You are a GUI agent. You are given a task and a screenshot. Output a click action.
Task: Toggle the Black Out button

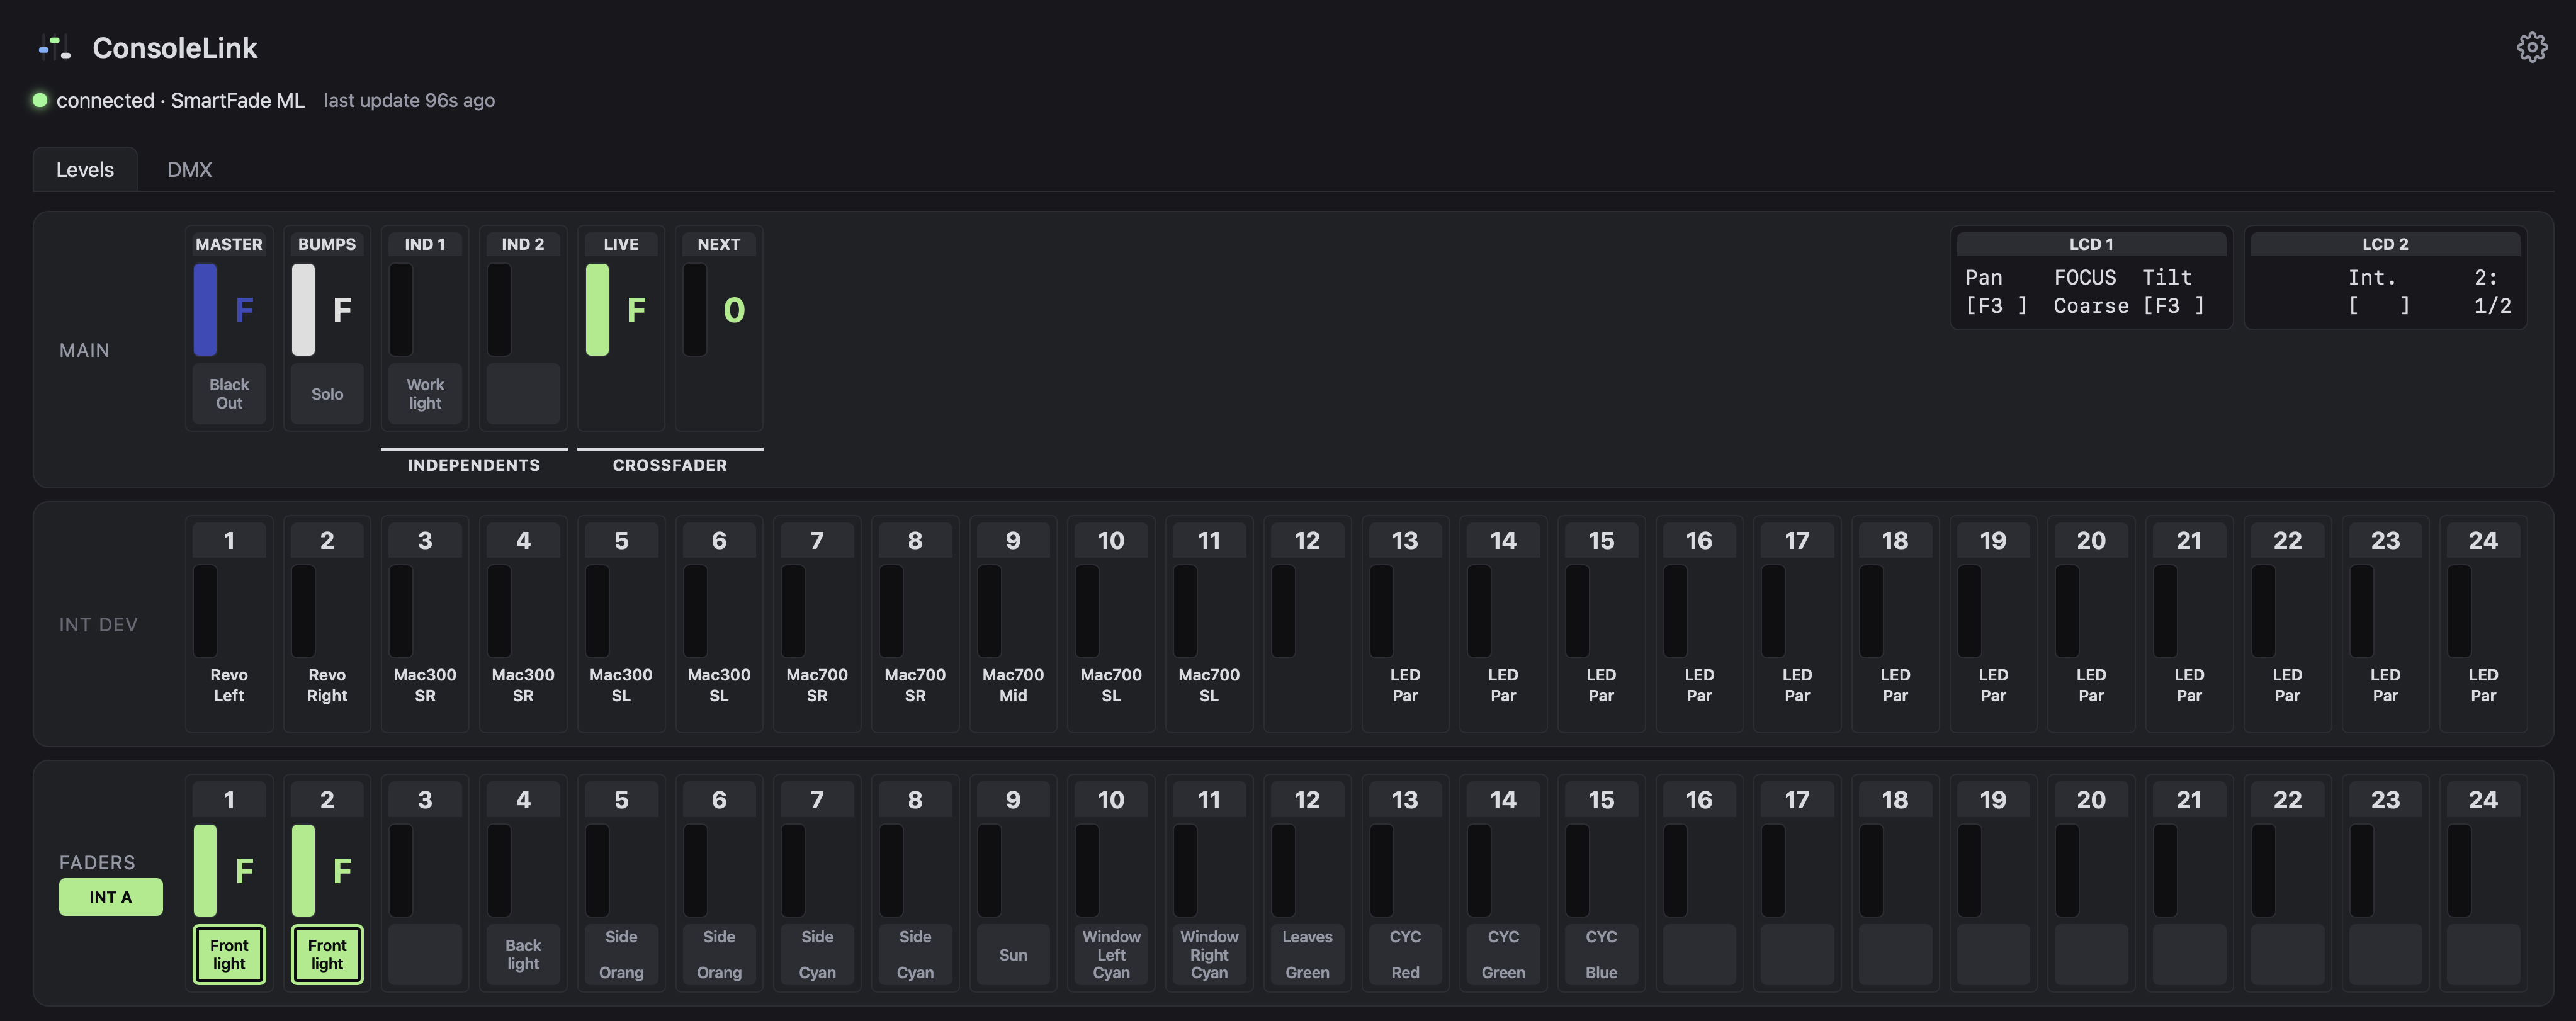coord(229,393)
